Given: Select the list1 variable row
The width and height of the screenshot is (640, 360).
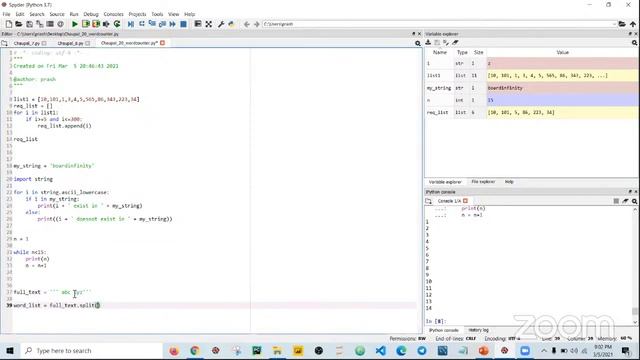Looking at the screenshot, I should [532, 76].
